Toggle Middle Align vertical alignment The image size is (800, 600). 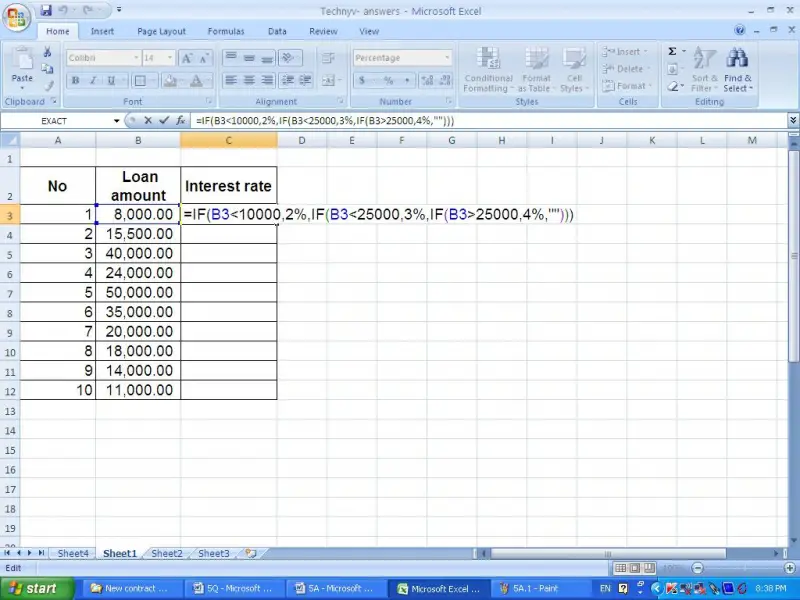tap(249, 58)
